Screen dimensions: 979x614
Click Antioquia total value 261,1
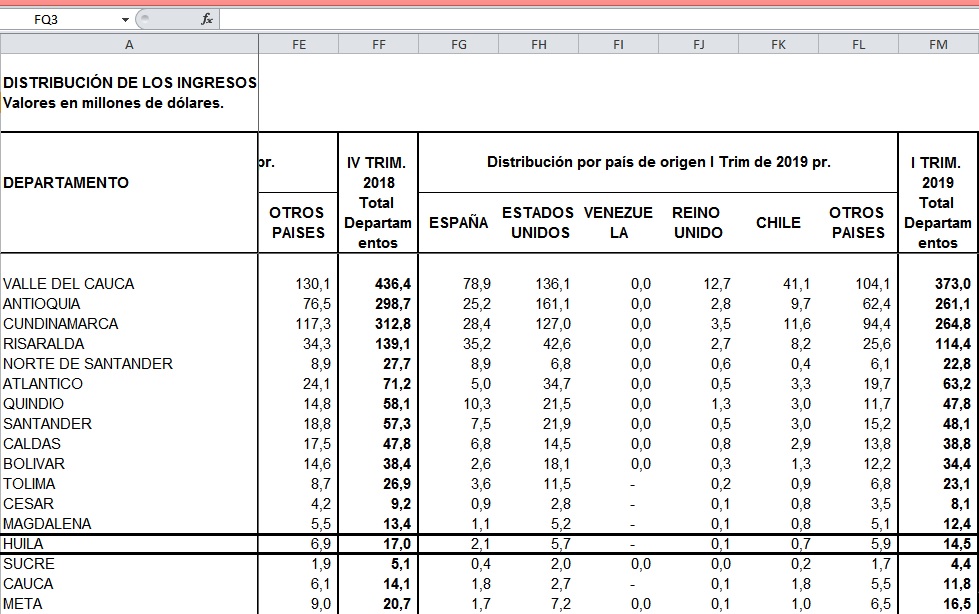[953, 304]
